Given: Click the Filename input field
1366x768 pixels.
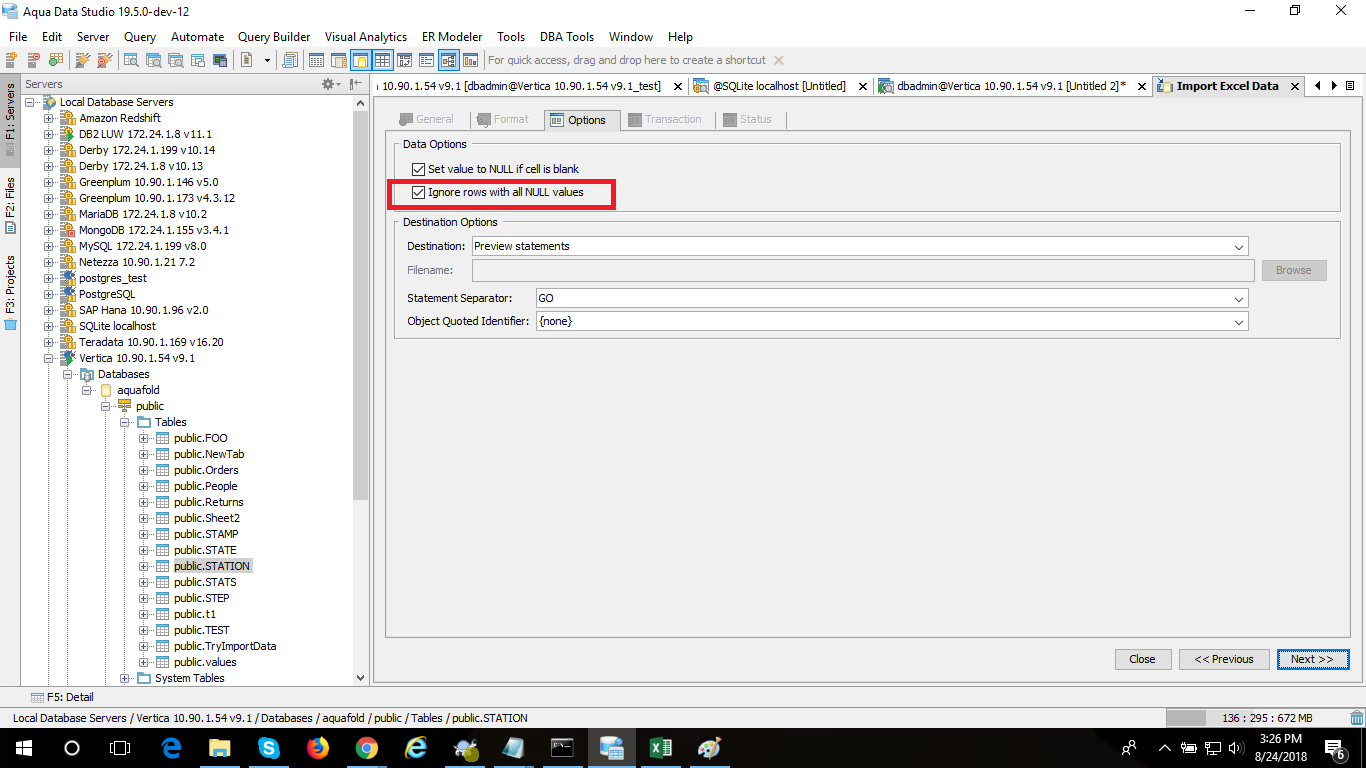Looking at the screenshot, I should (x=863, y=270).
